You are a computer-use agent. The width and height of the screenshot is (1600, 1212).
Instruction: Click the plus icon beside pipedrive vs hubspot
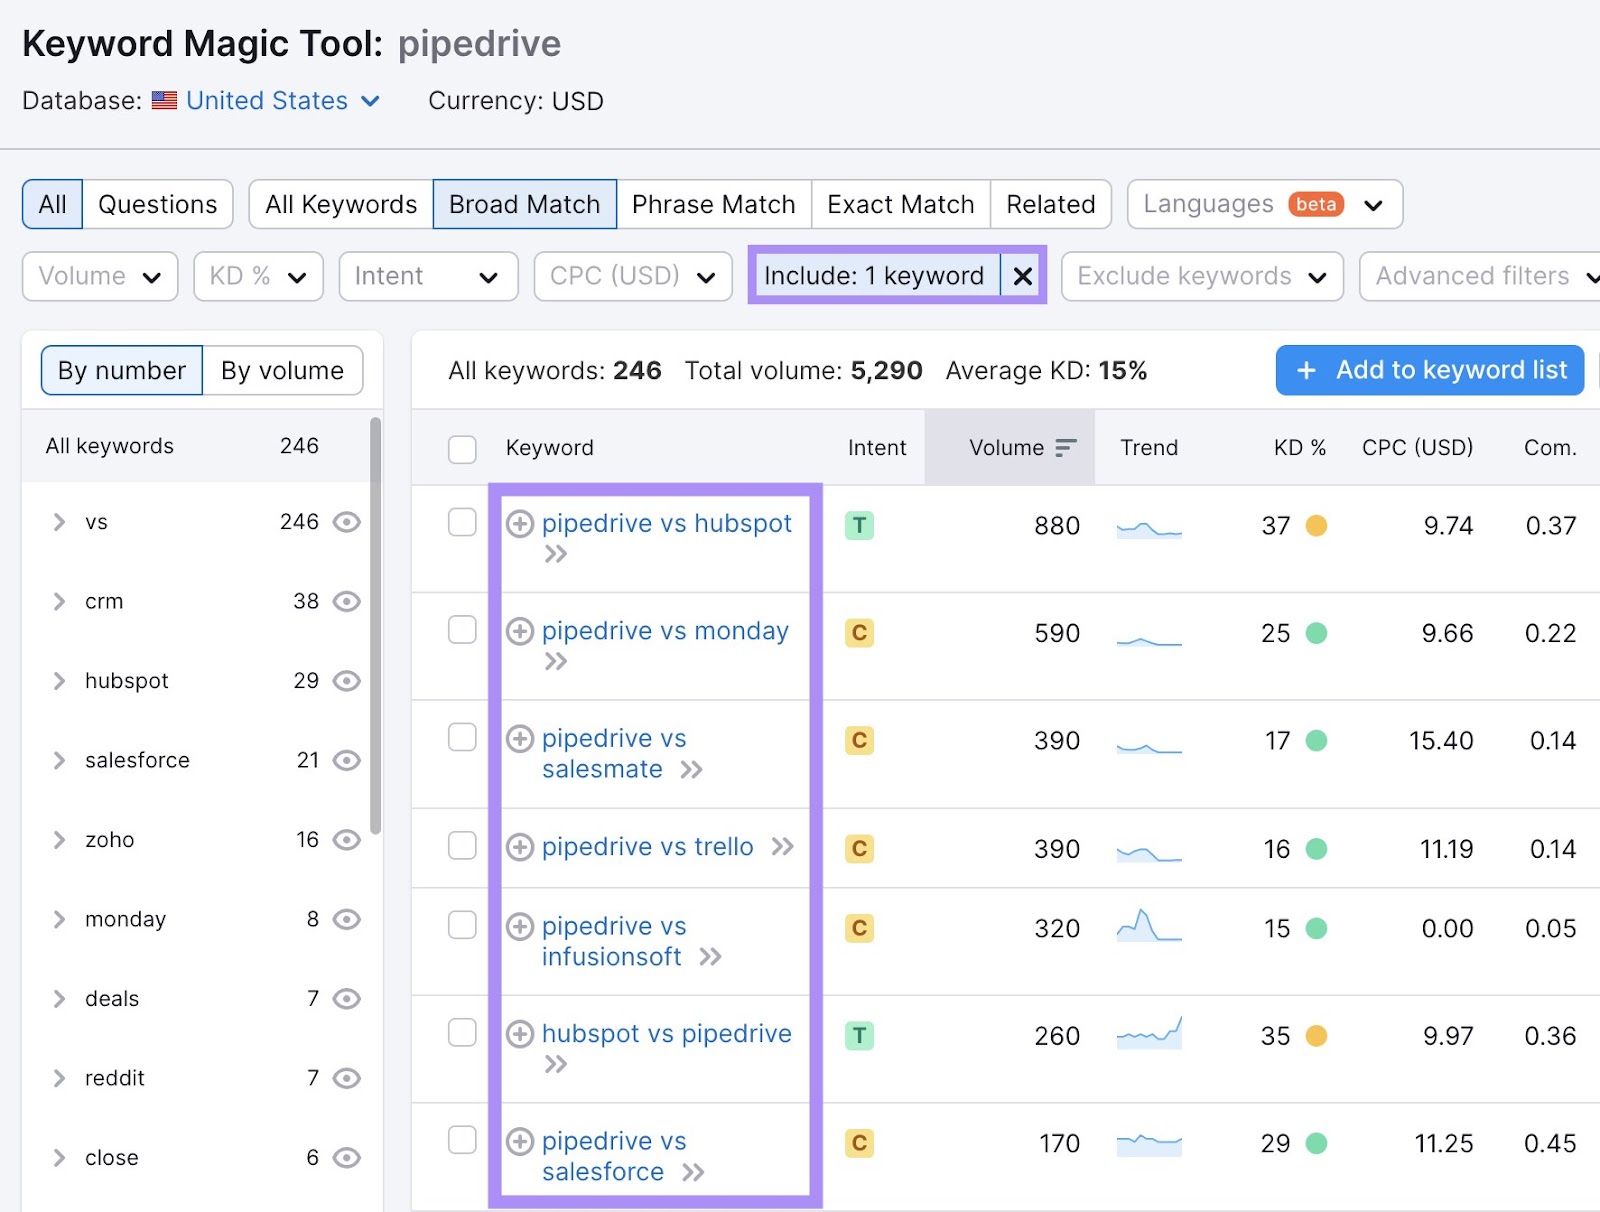pyautogui.click(x=519, y=523)
